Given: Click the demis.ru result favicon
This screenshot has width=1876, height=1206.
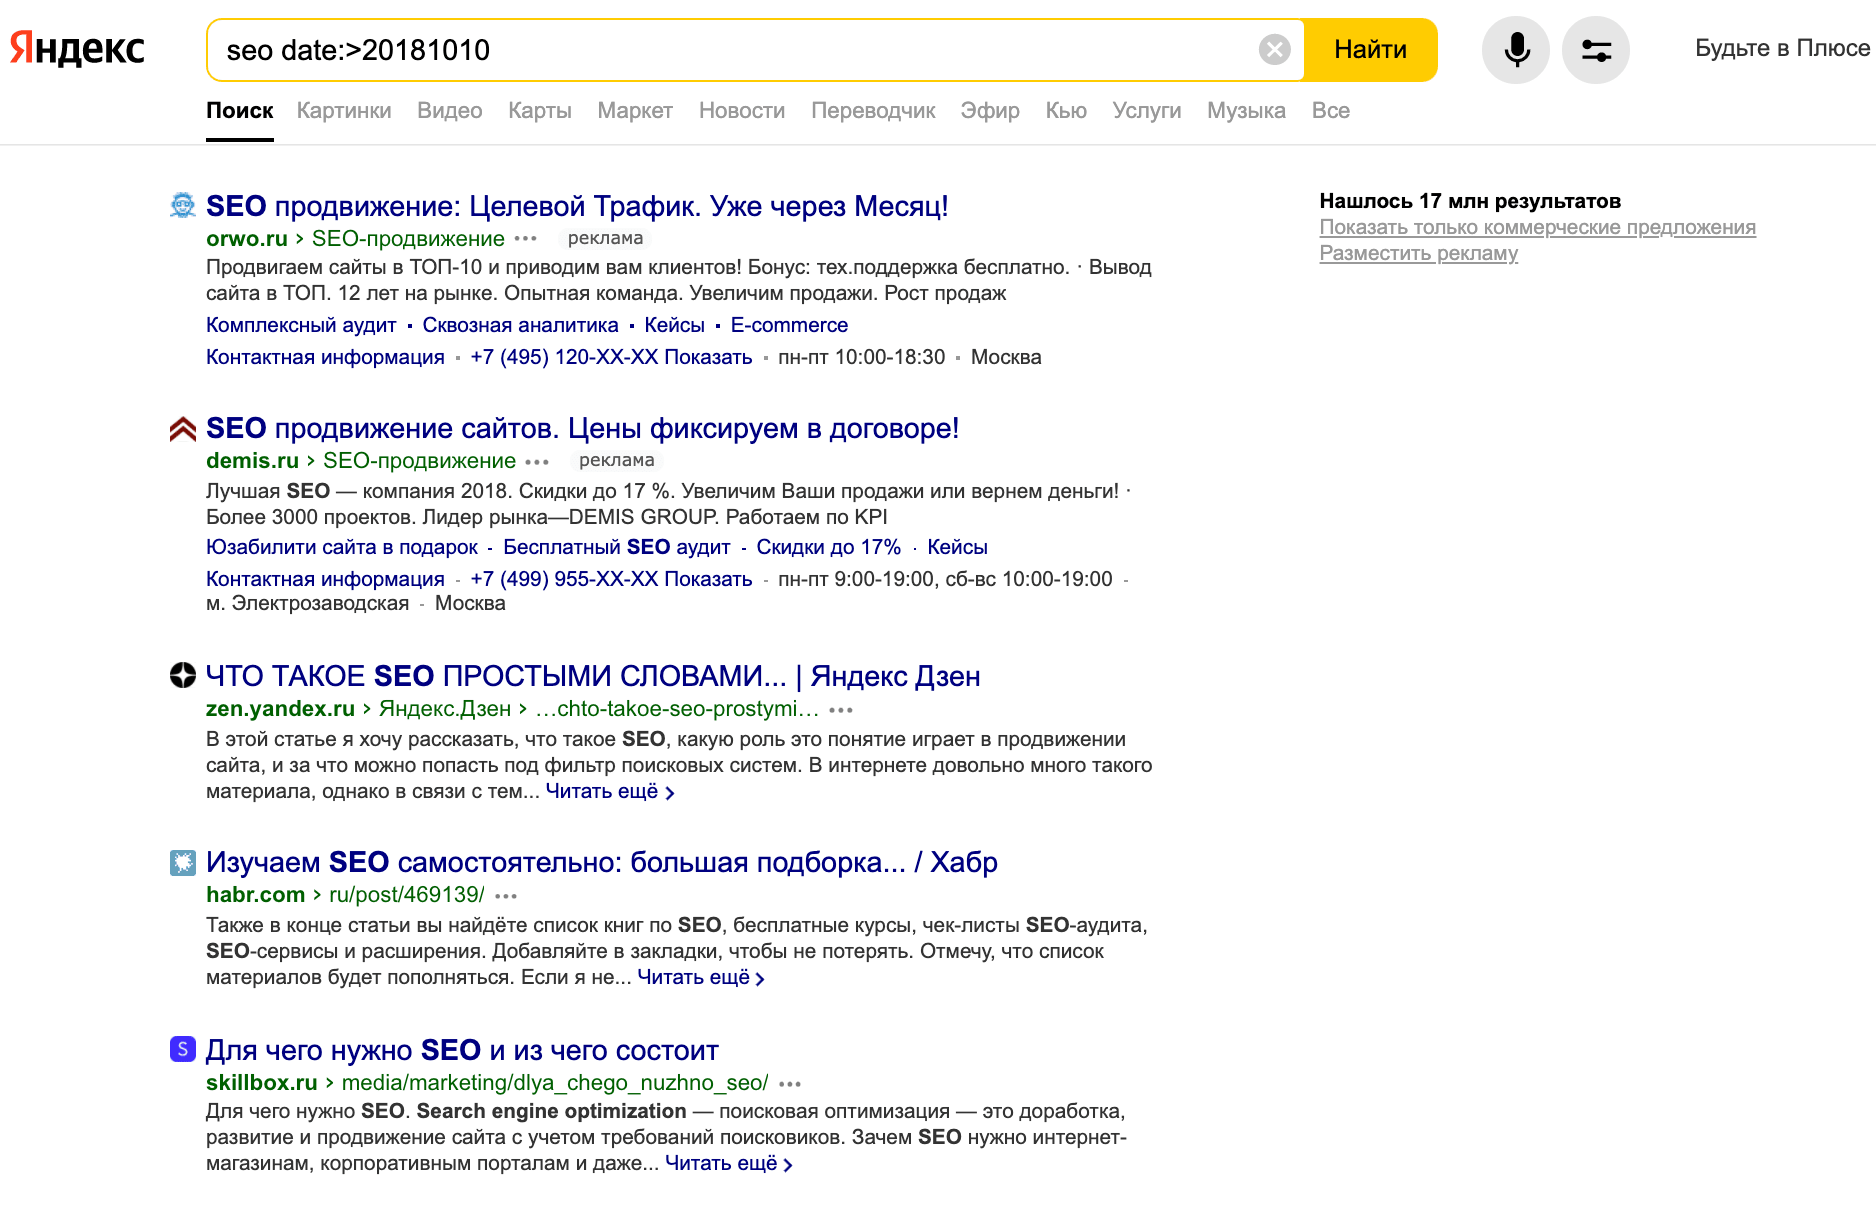Looking at the screenshot, I should point(182,428).
